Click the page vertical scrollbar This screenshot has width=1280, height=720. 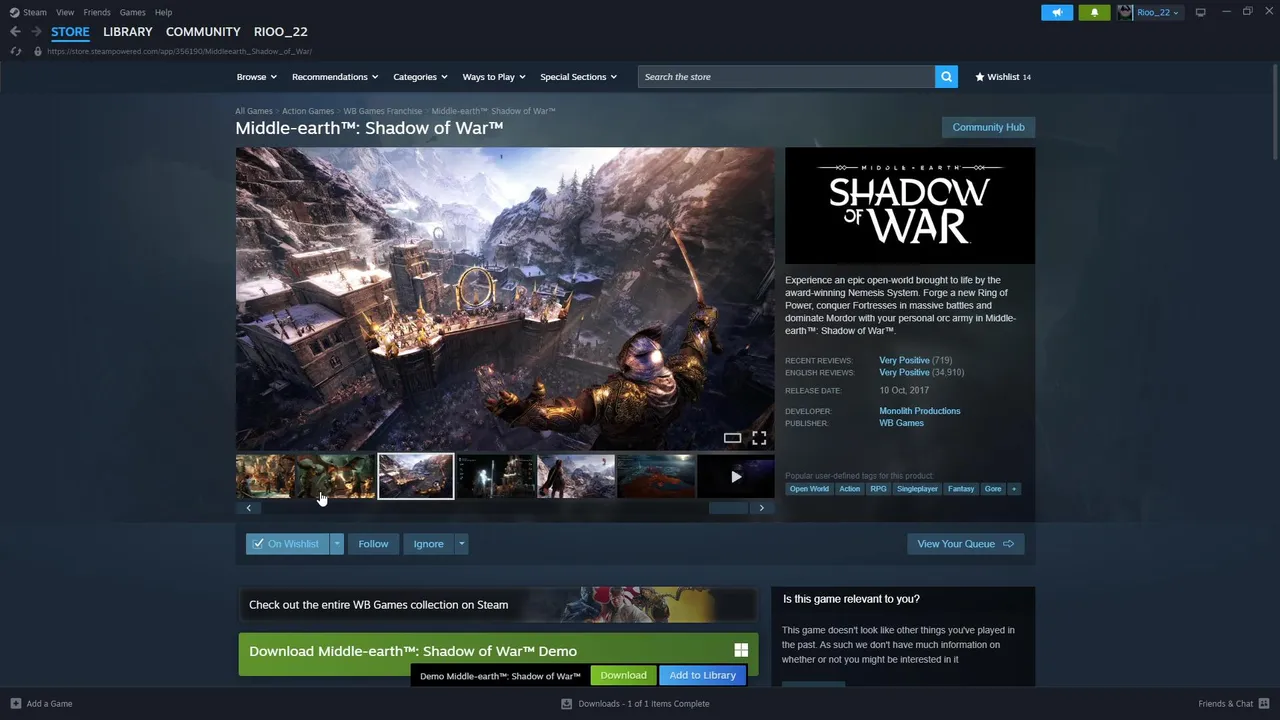pos(1275,110)
